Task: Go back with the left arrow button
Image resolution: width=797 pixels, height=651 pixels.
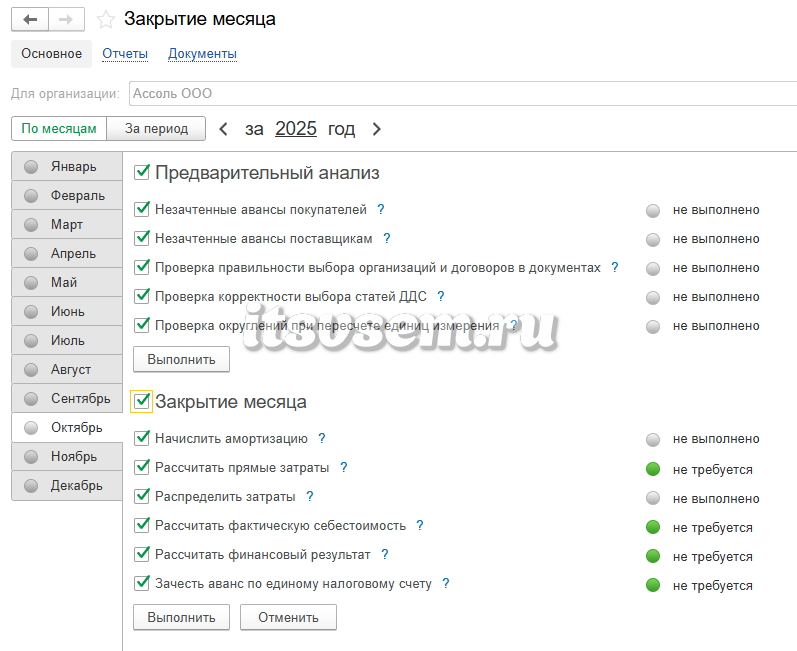Action: pos(30,20)
